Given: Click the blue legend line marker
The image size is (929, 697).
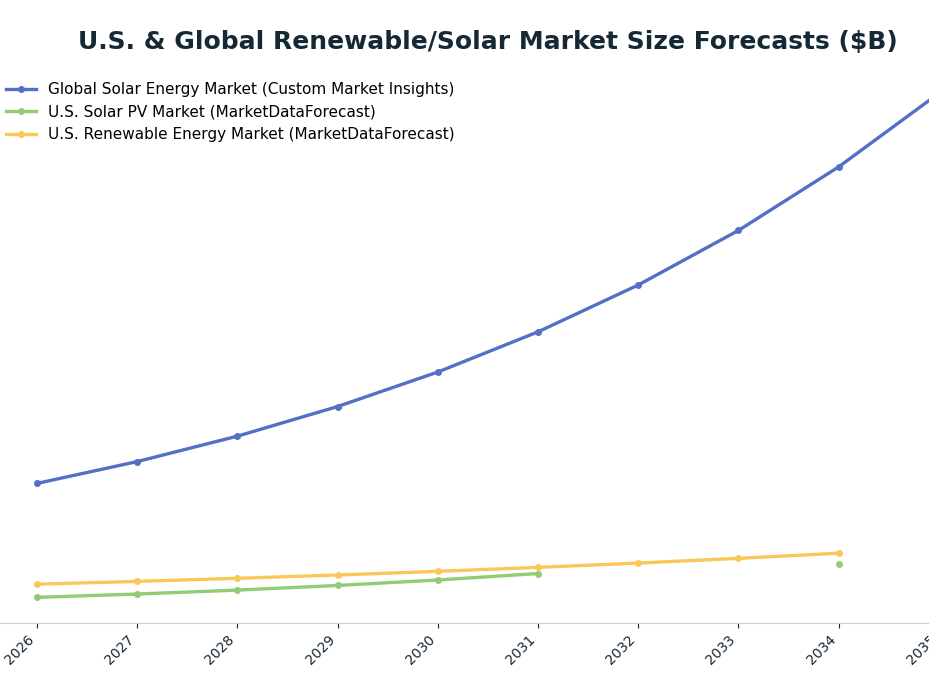Looking at the screenshot, I should [x=21, y=89].
